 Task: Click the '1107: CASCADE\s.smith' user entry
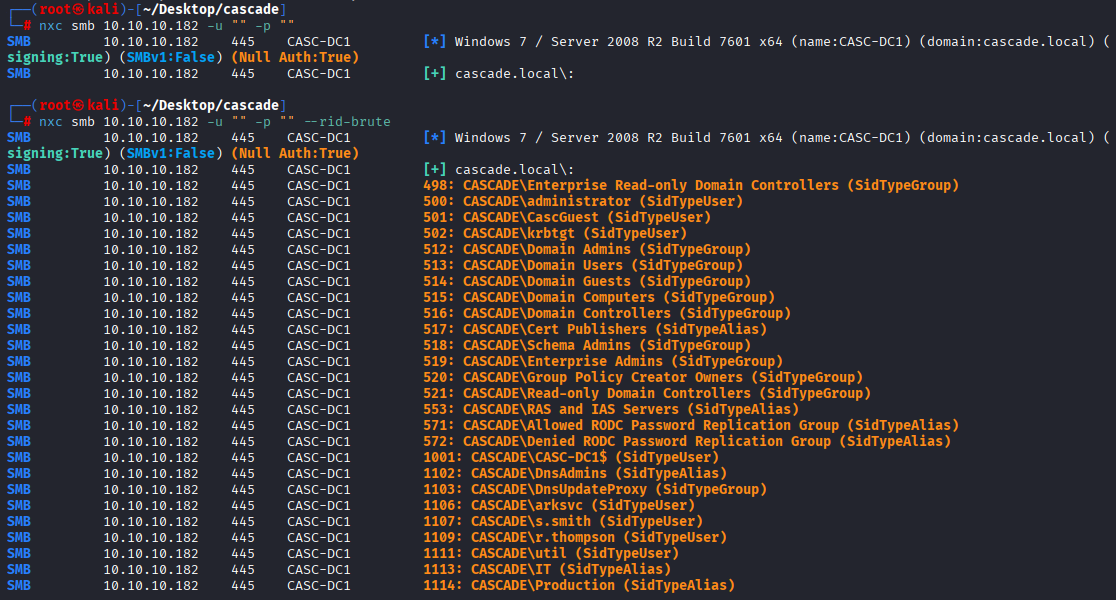(x=563, y=522)
